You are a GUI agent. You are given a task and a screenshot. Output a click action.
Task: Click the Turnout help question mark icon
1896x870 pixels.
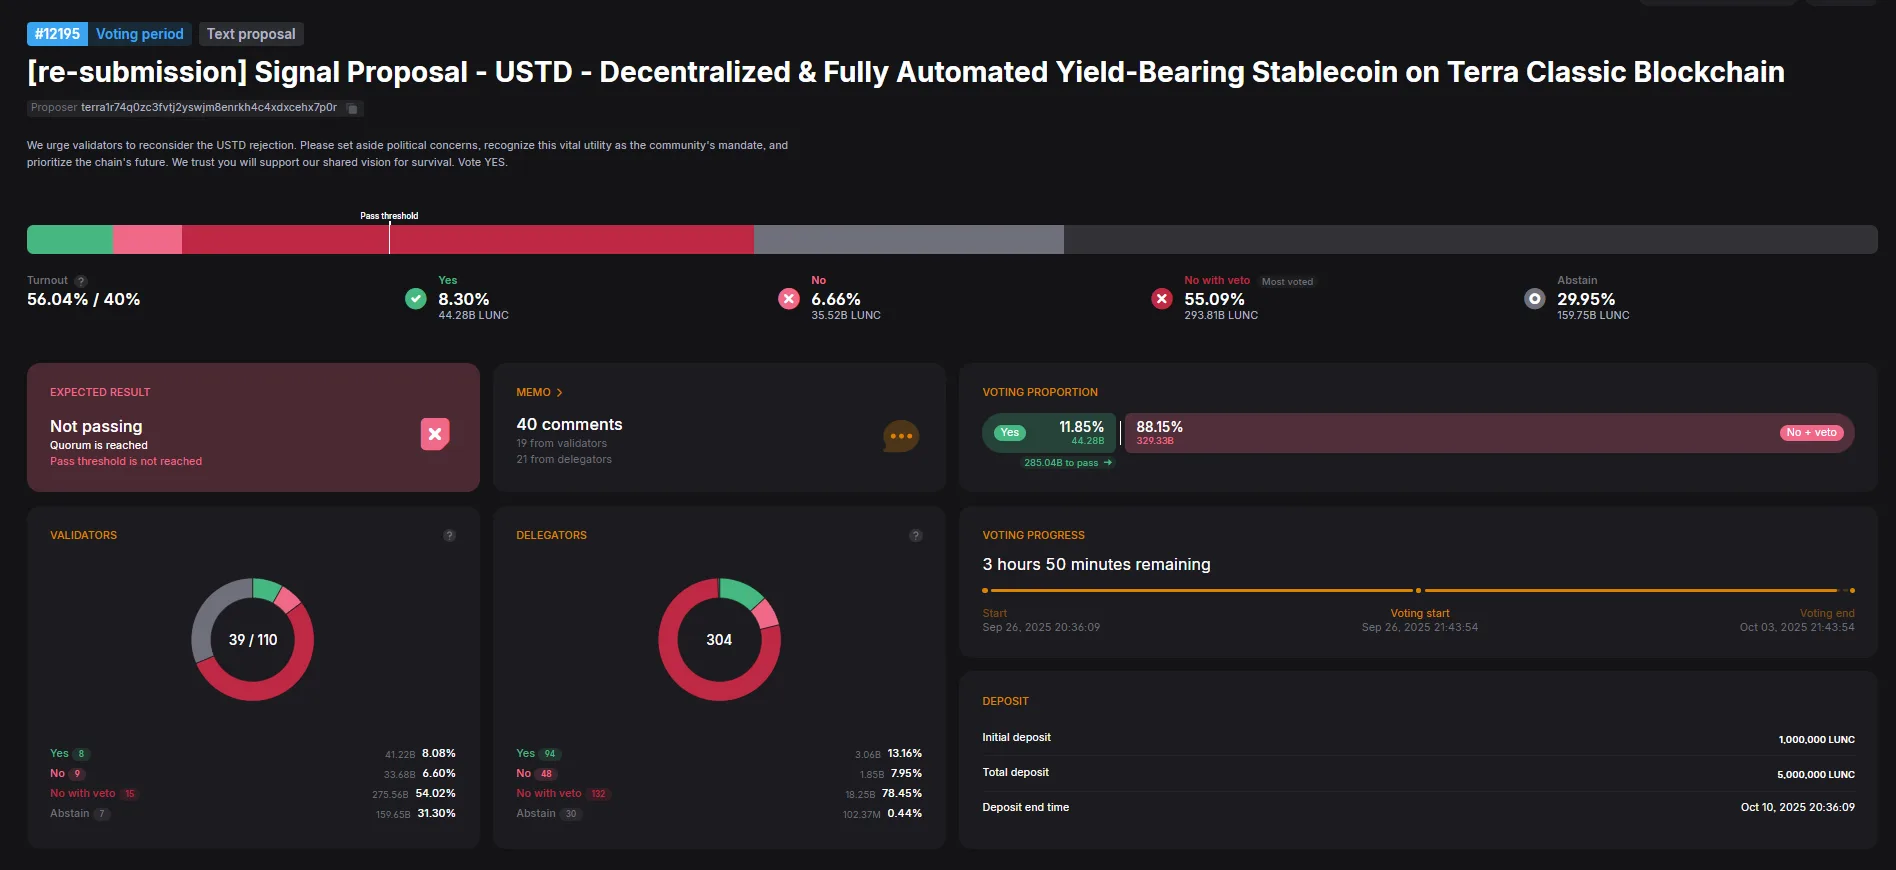81,281
